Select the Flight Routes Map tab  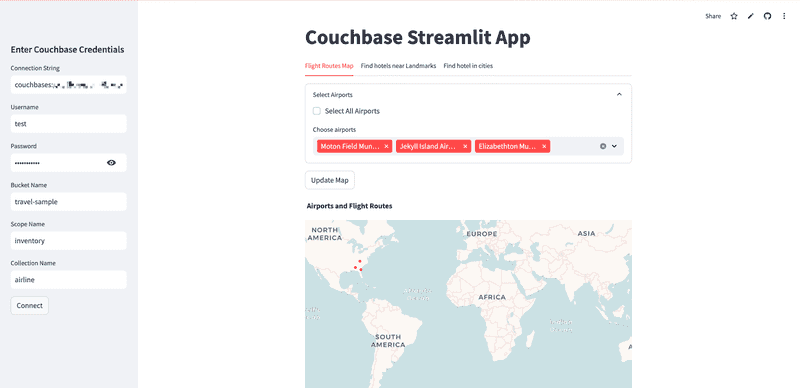click(329, 66)
